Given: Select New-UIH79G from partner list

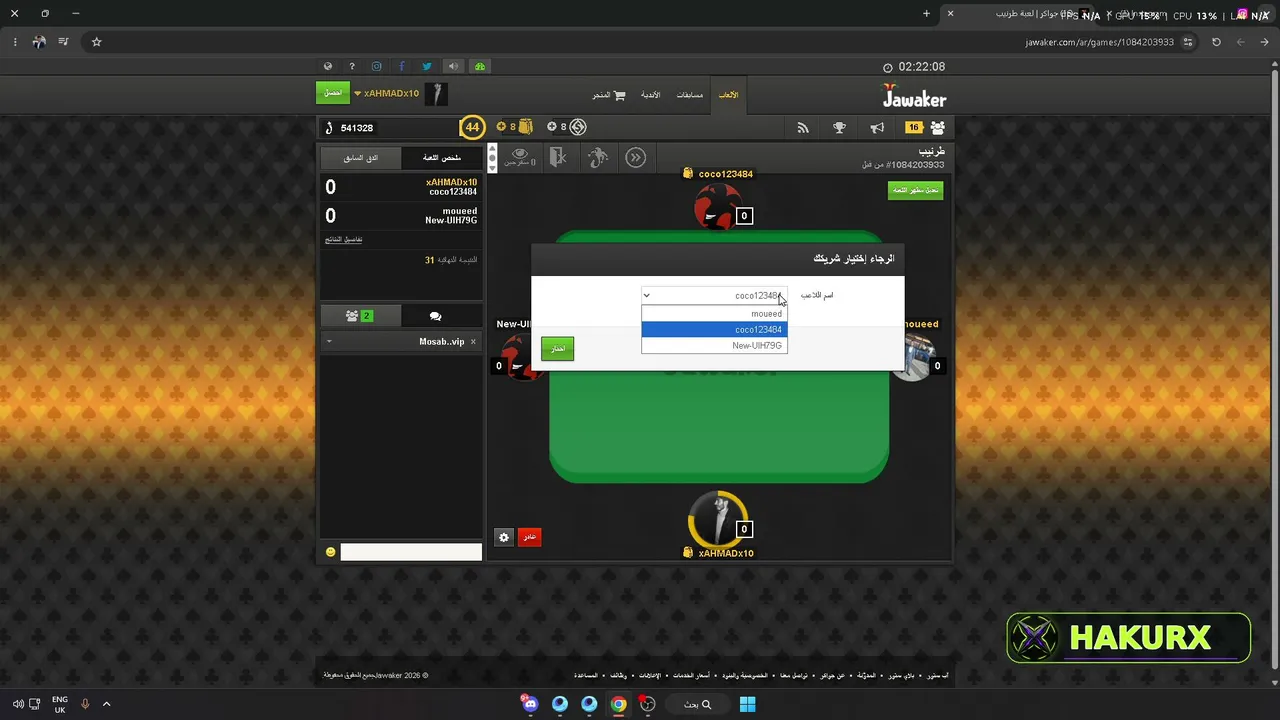Looking at the screenshot, I should click(x=714, y=346).
